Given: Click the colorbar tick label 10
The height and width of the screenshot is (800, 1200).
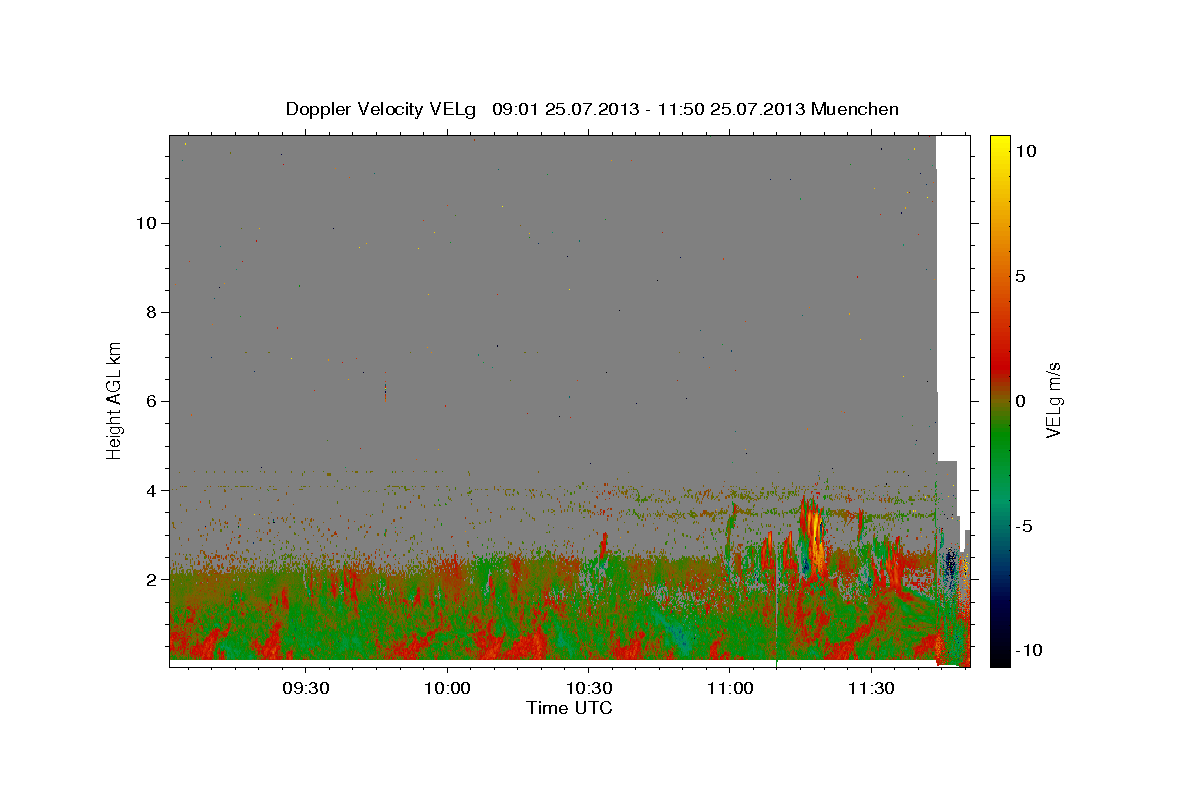Looking at the screenshot, I should (x=1025, y=151).
